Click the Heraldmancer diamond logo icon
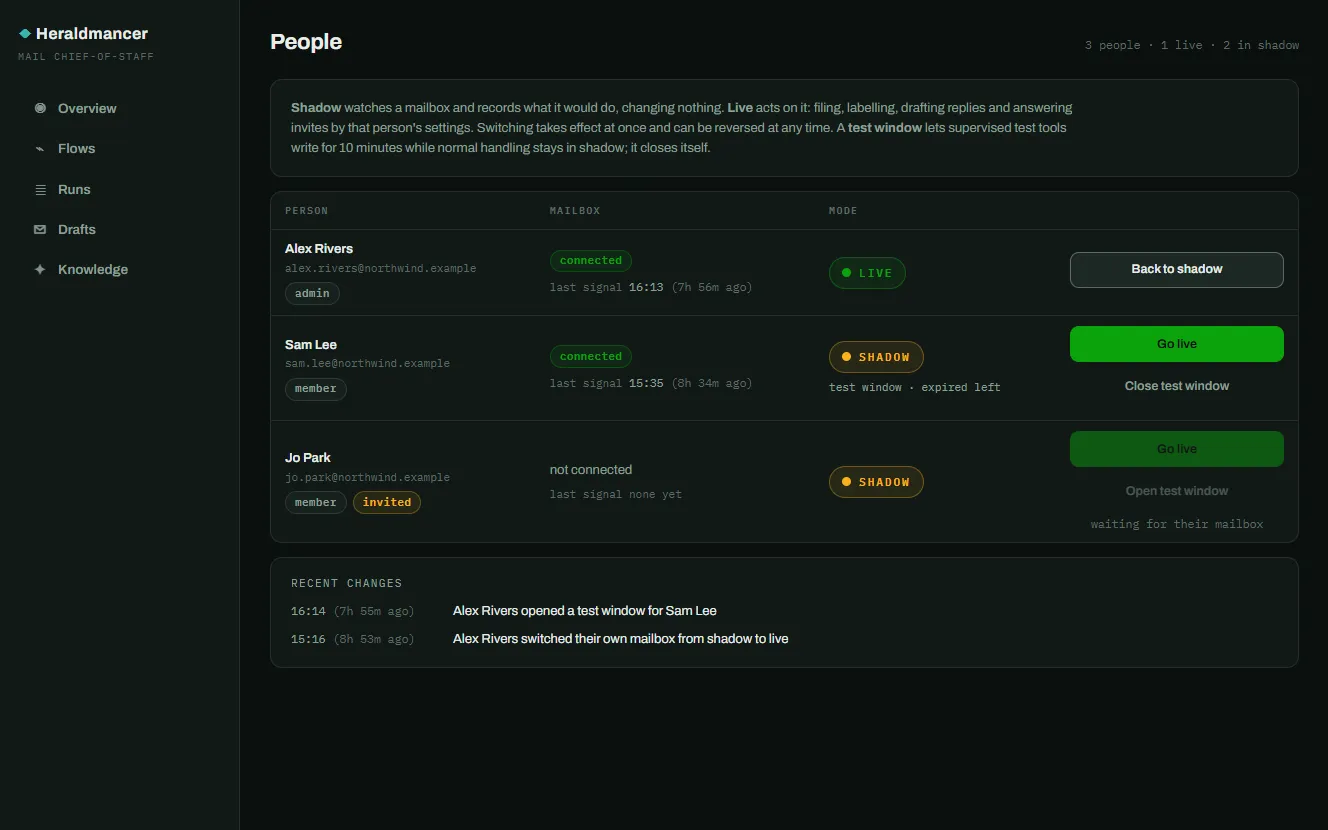Image resolution: width=1328 pixels, height=830 pixels. click(25, 34)
